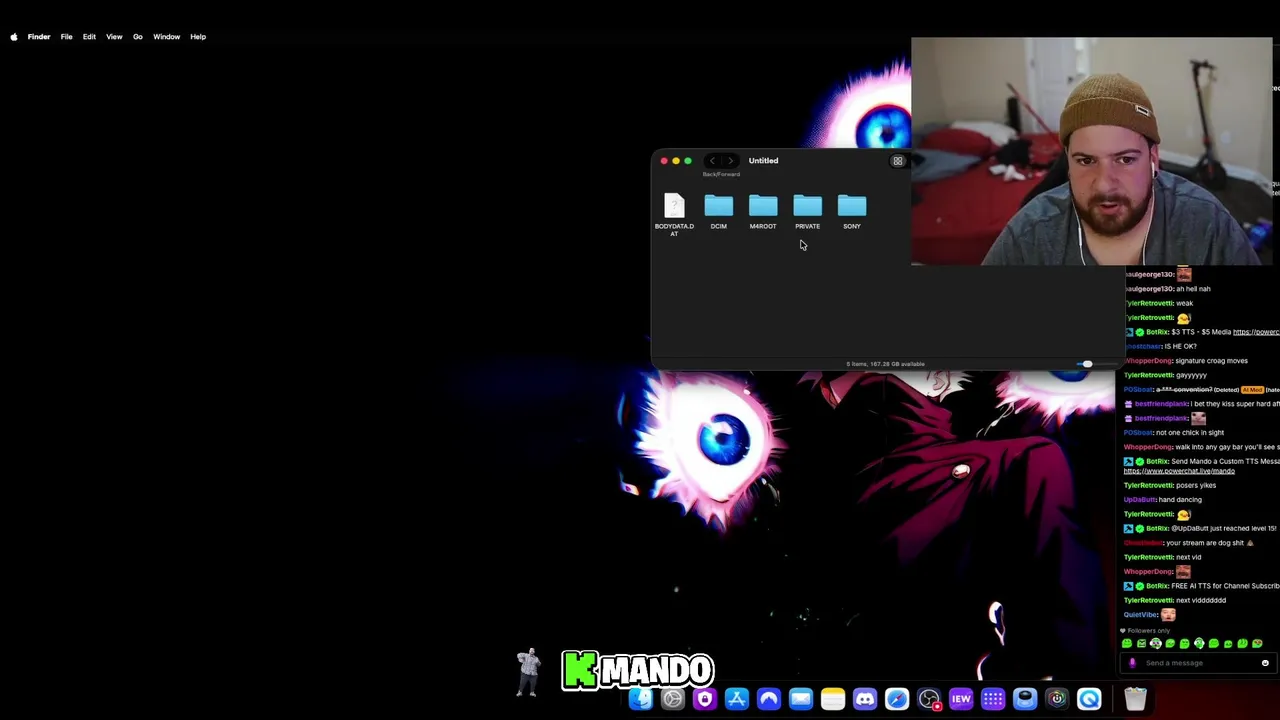
Task: Go forward in the Finder window
Action: click(x=730, y=161)
